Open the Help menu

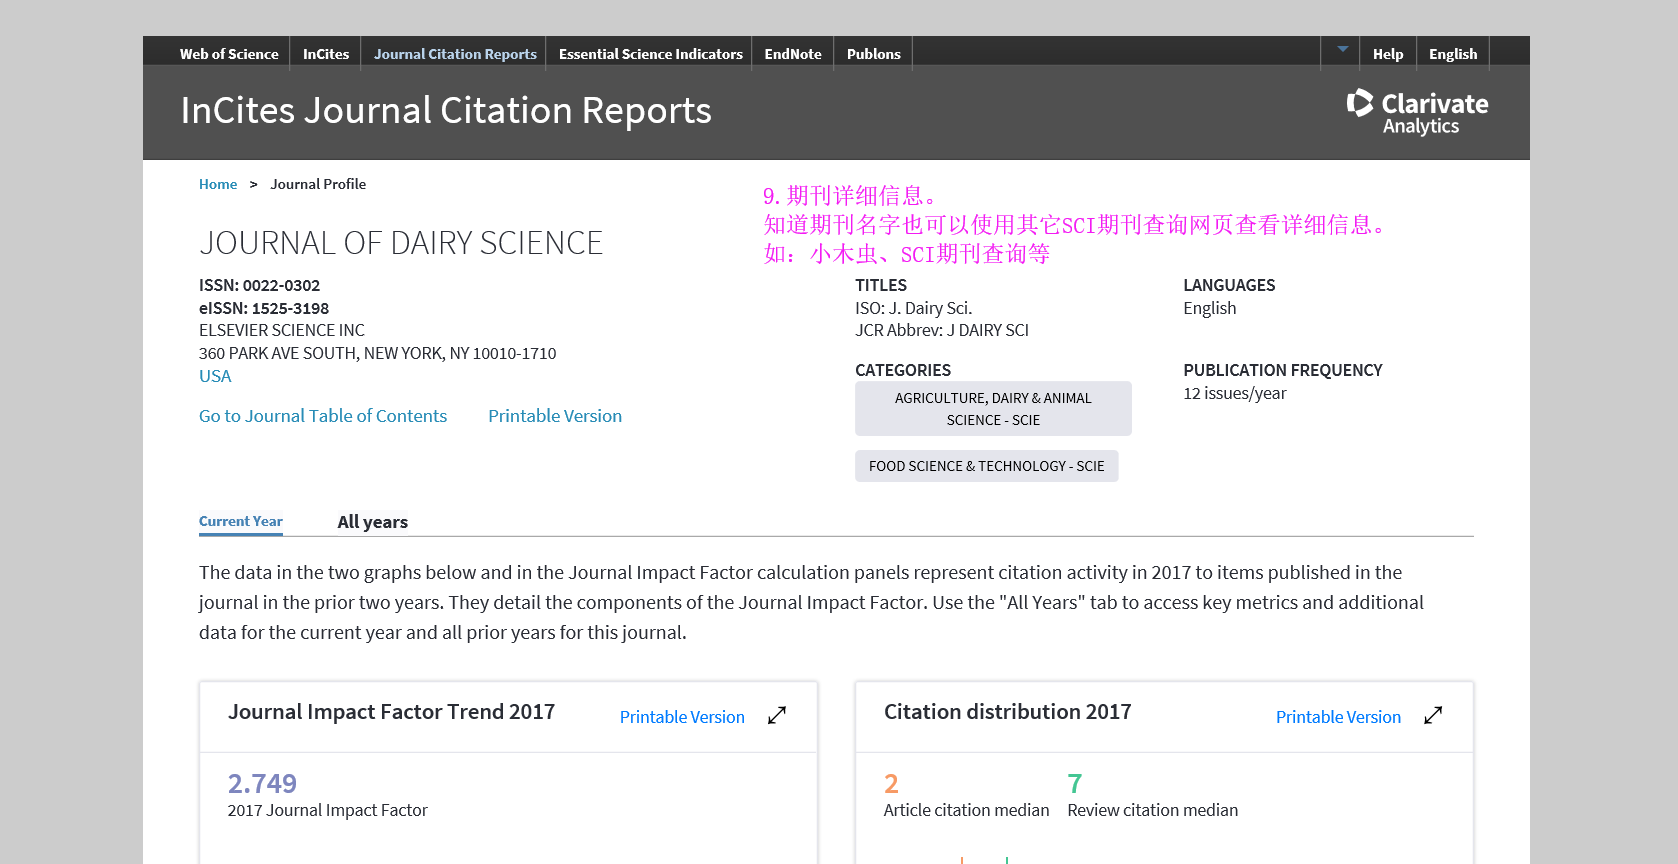[x=1388, y=54]
